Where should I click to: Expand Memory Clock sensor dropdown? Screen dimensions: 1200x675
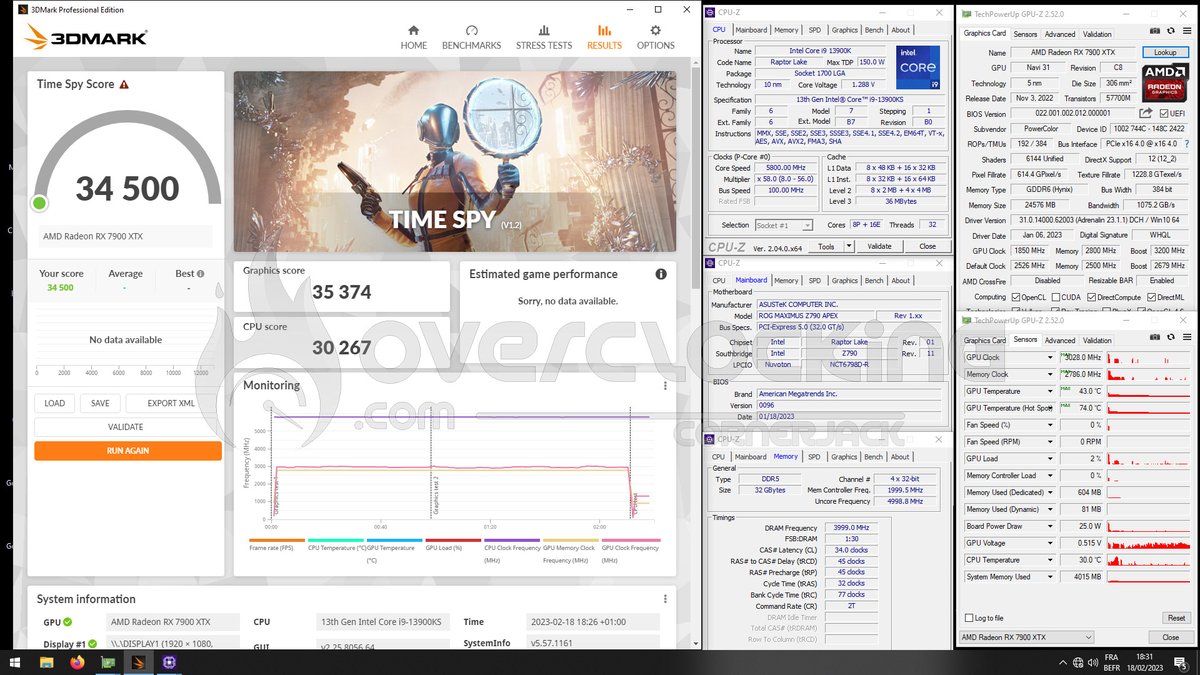[1049, 374]
